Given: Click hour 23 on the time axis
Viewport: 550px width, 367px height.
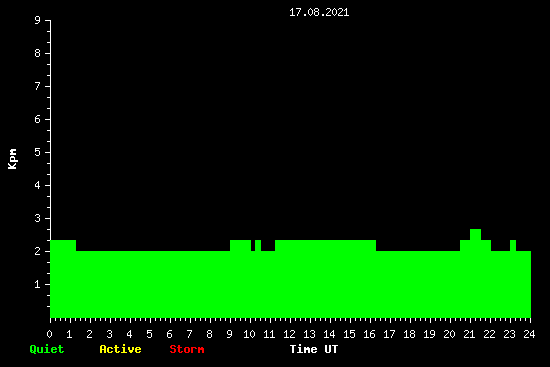Looking at the screenshot, I should coord(509,334).
